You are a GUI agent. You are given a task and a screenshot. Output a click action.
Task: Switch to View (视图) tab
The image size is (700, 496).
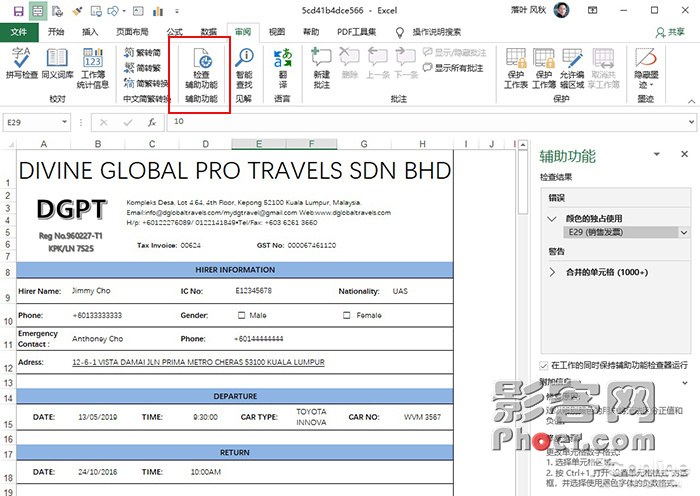(x=277, y=32)
